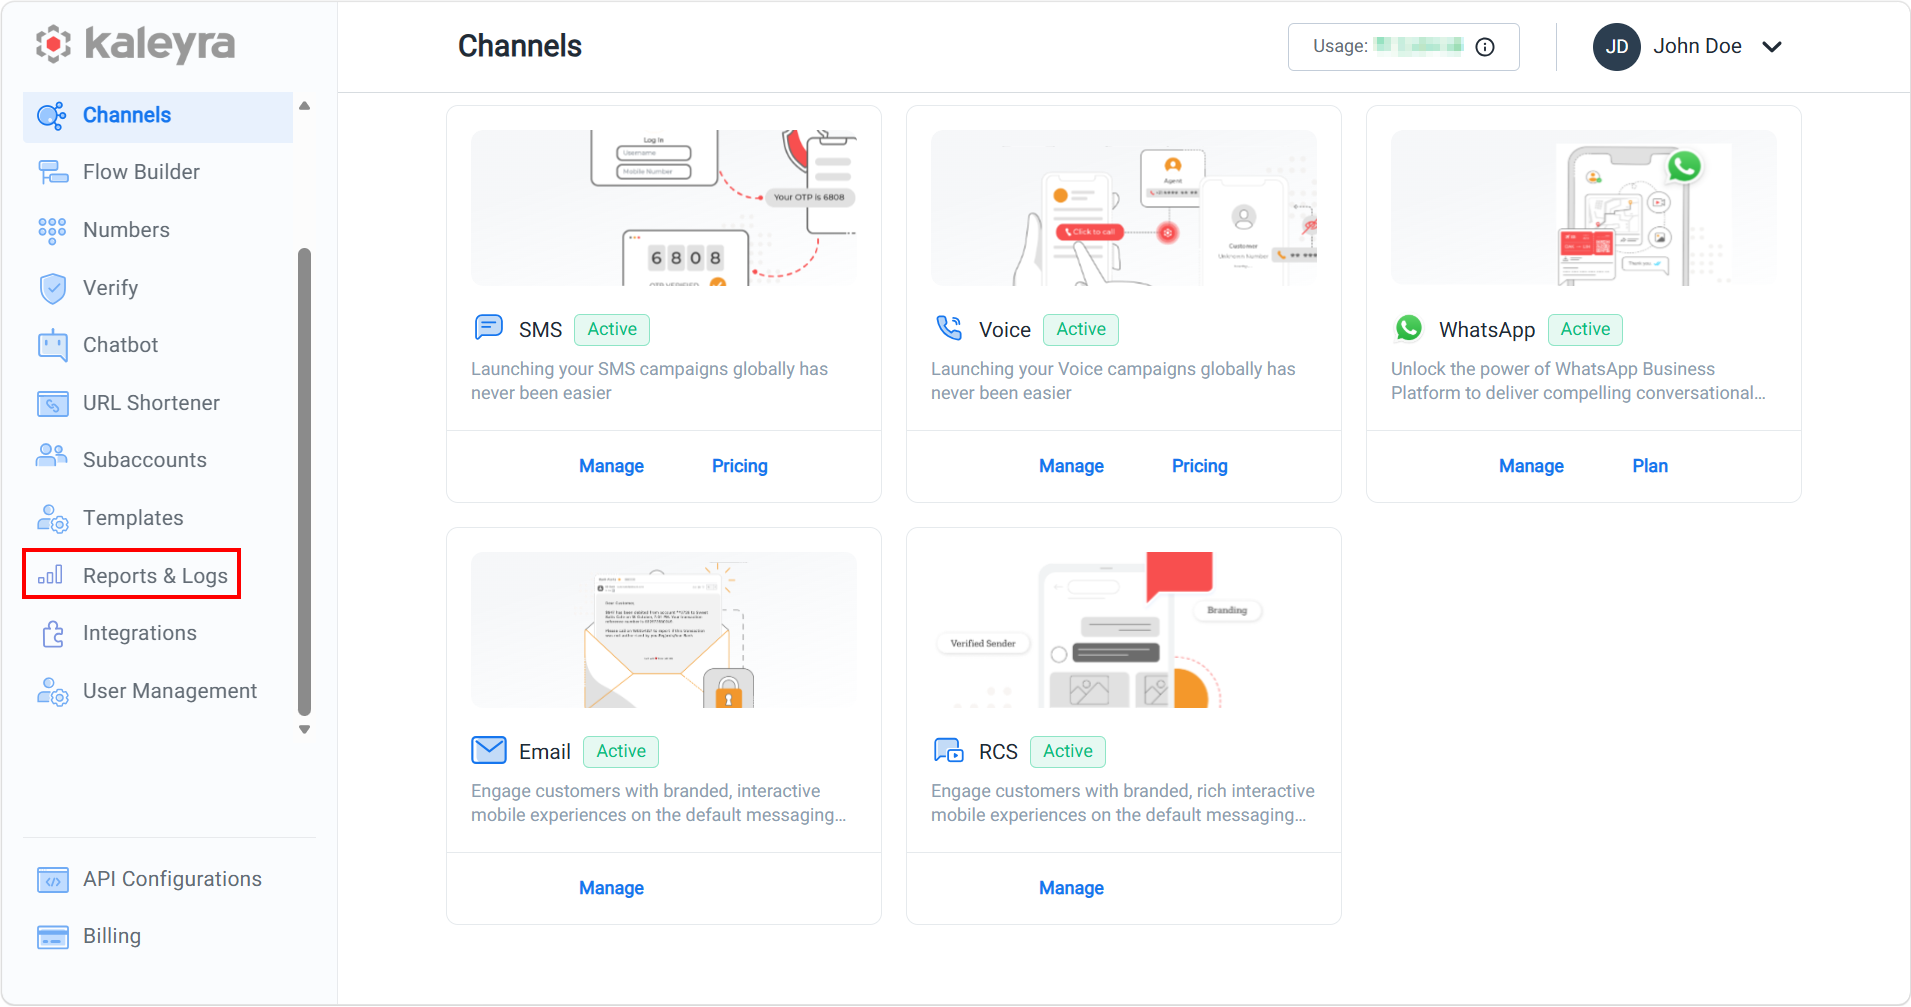Click the WhatsApp illustration thumbnail
The height and width of the screenshot is (1007, 1911).
pyautogui.click(x=1584, y=208)
